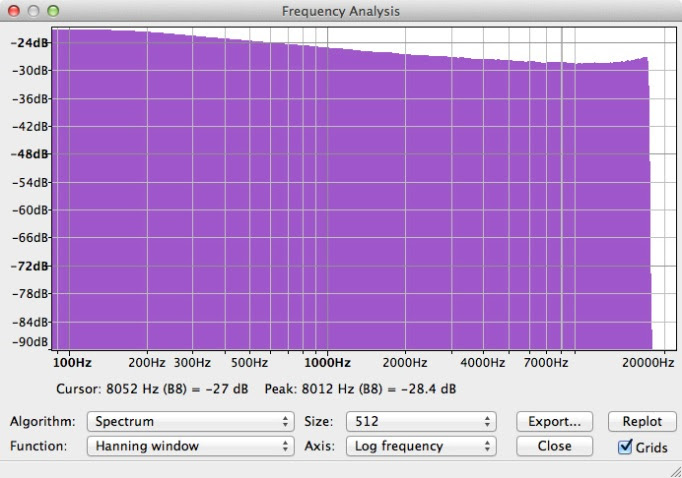682x478 pixels.
Task: Click the -36dB axis label
Action: [x=30, y=99]
